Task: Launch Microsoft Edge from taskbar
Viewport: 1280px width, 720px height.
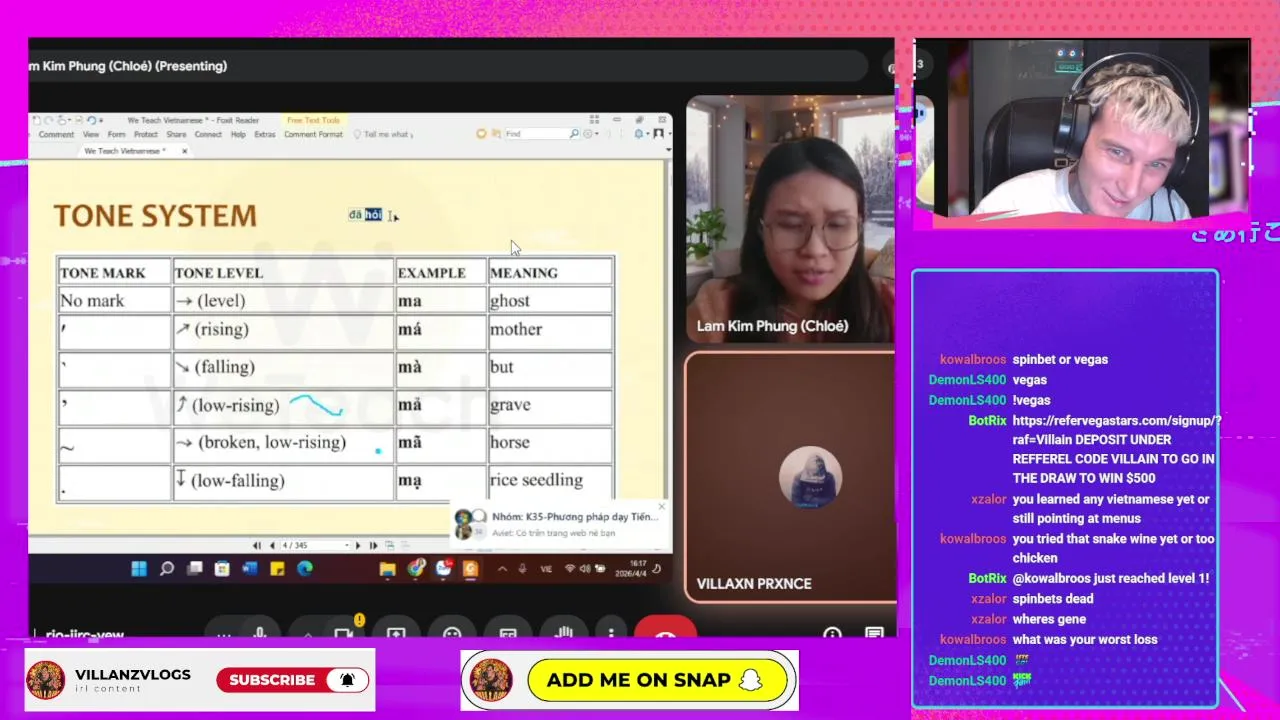Action: click(304, 569)
